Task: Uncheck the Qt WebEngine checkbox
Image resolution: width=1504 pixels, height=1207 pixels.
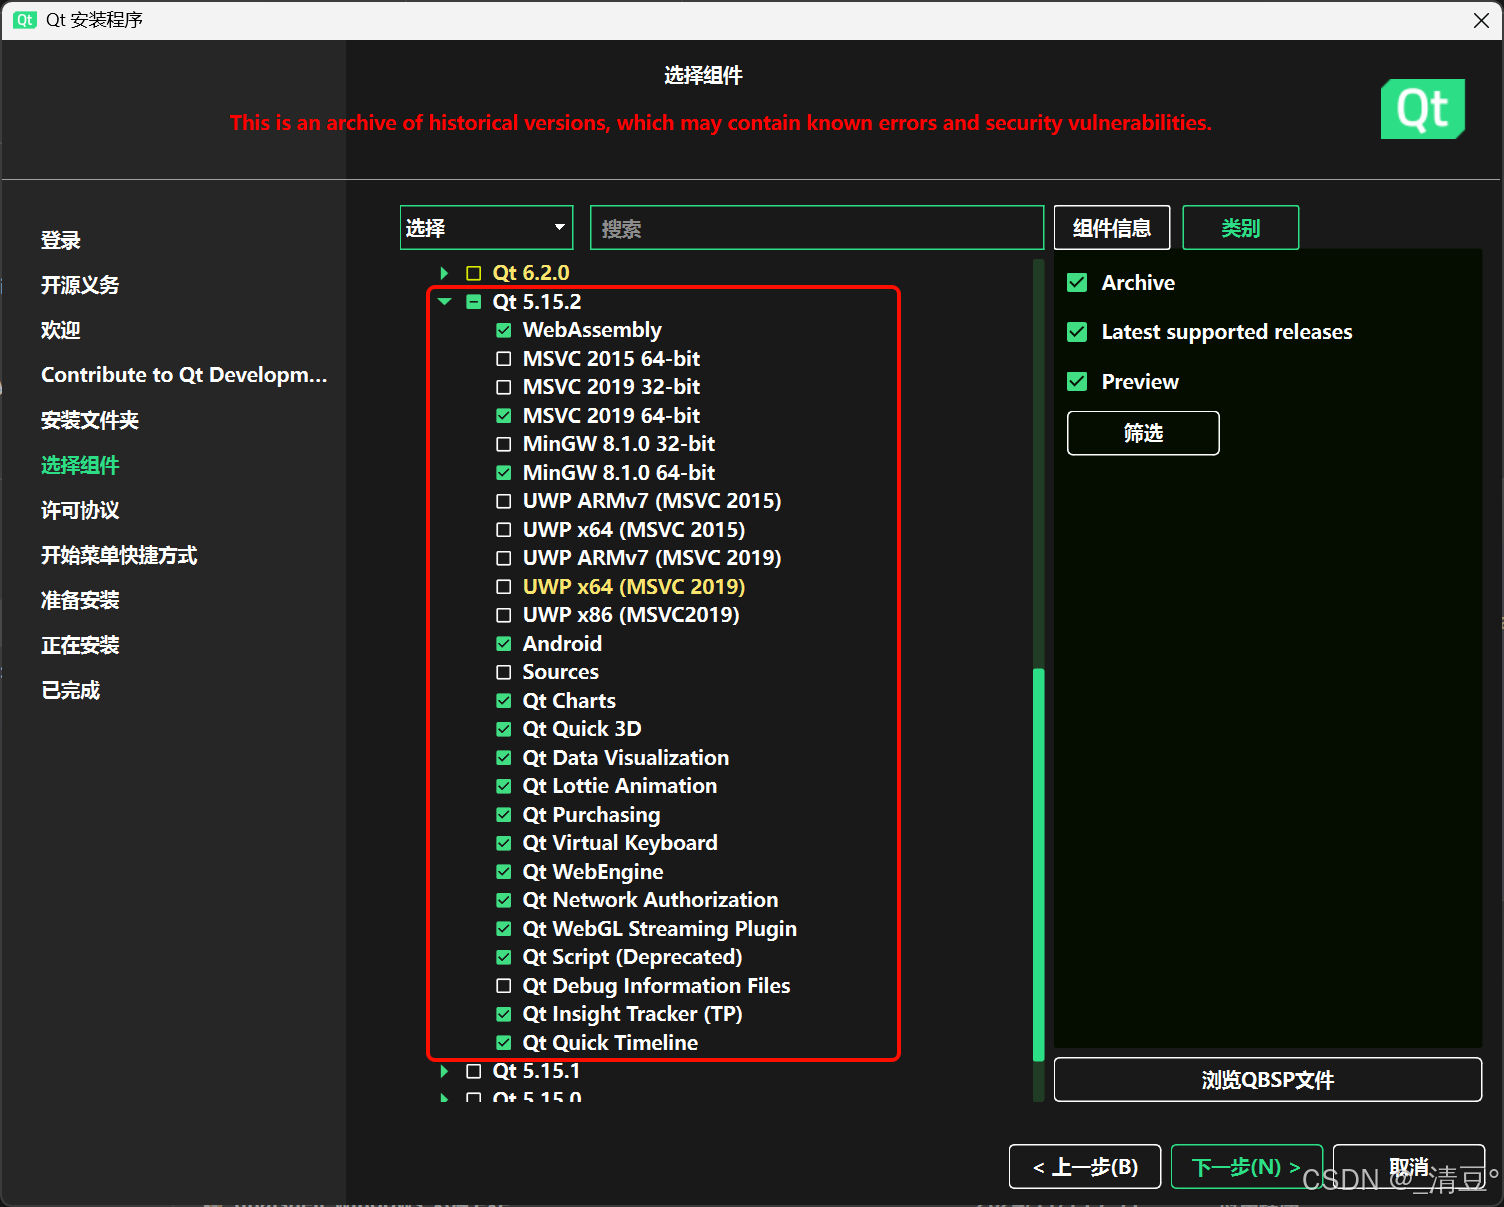Action: [x=504, y=872]
